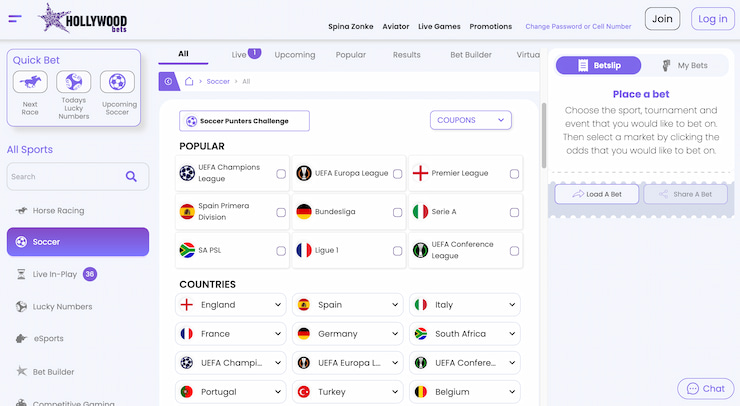Switch to the Popular tab
The height and width of the screenshot is (406, 740).
[351, 55]
